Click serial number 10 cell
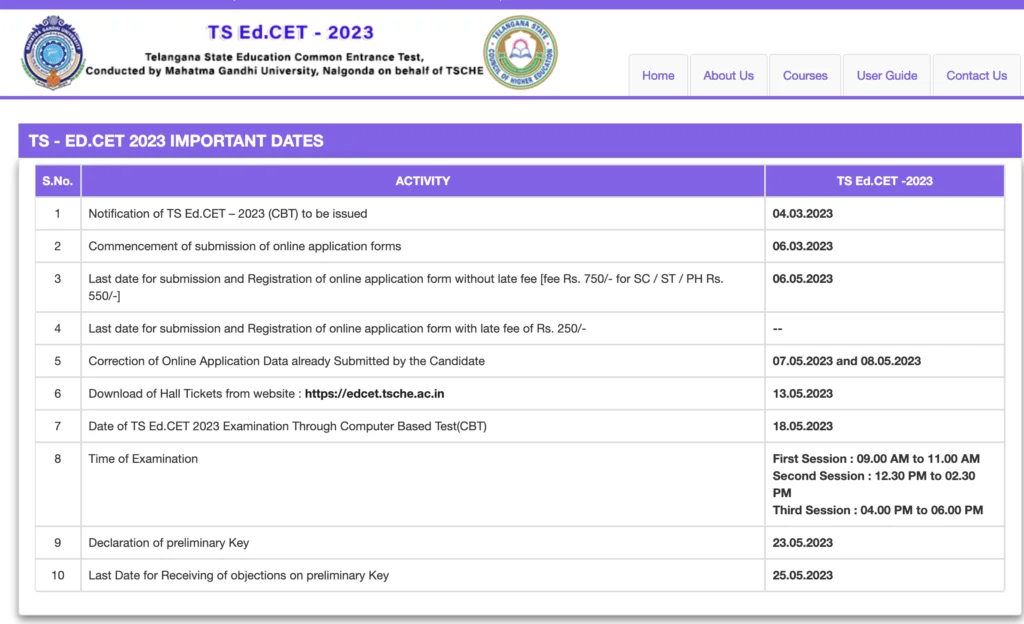Viewport: 1024px width, 624px height. click(x=57, y=575)
